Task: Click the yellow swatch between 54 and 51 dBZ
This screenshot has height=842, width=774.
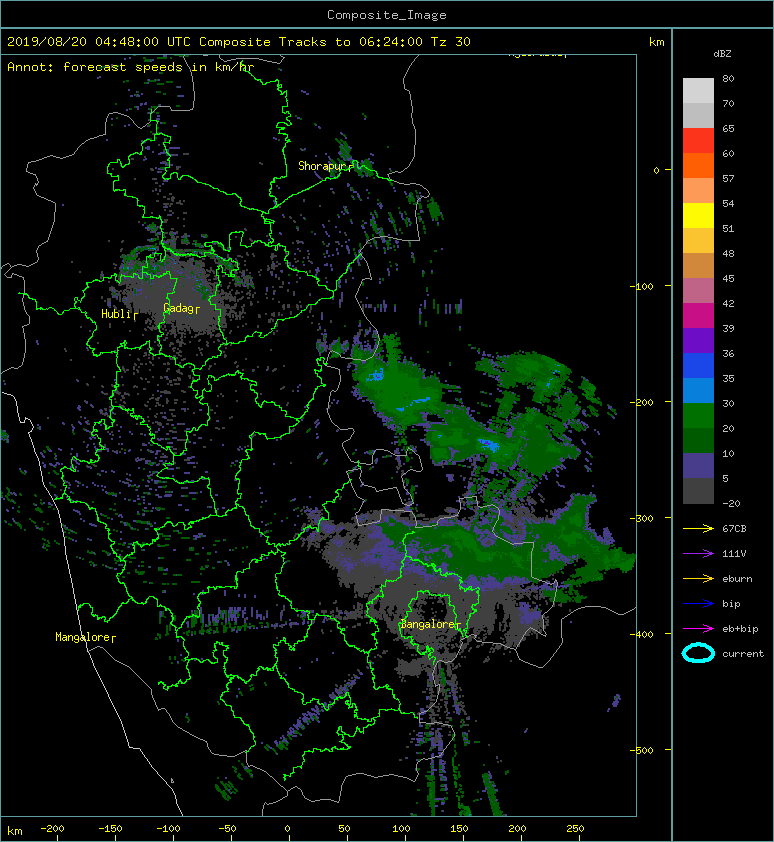Action: (698, 216)
